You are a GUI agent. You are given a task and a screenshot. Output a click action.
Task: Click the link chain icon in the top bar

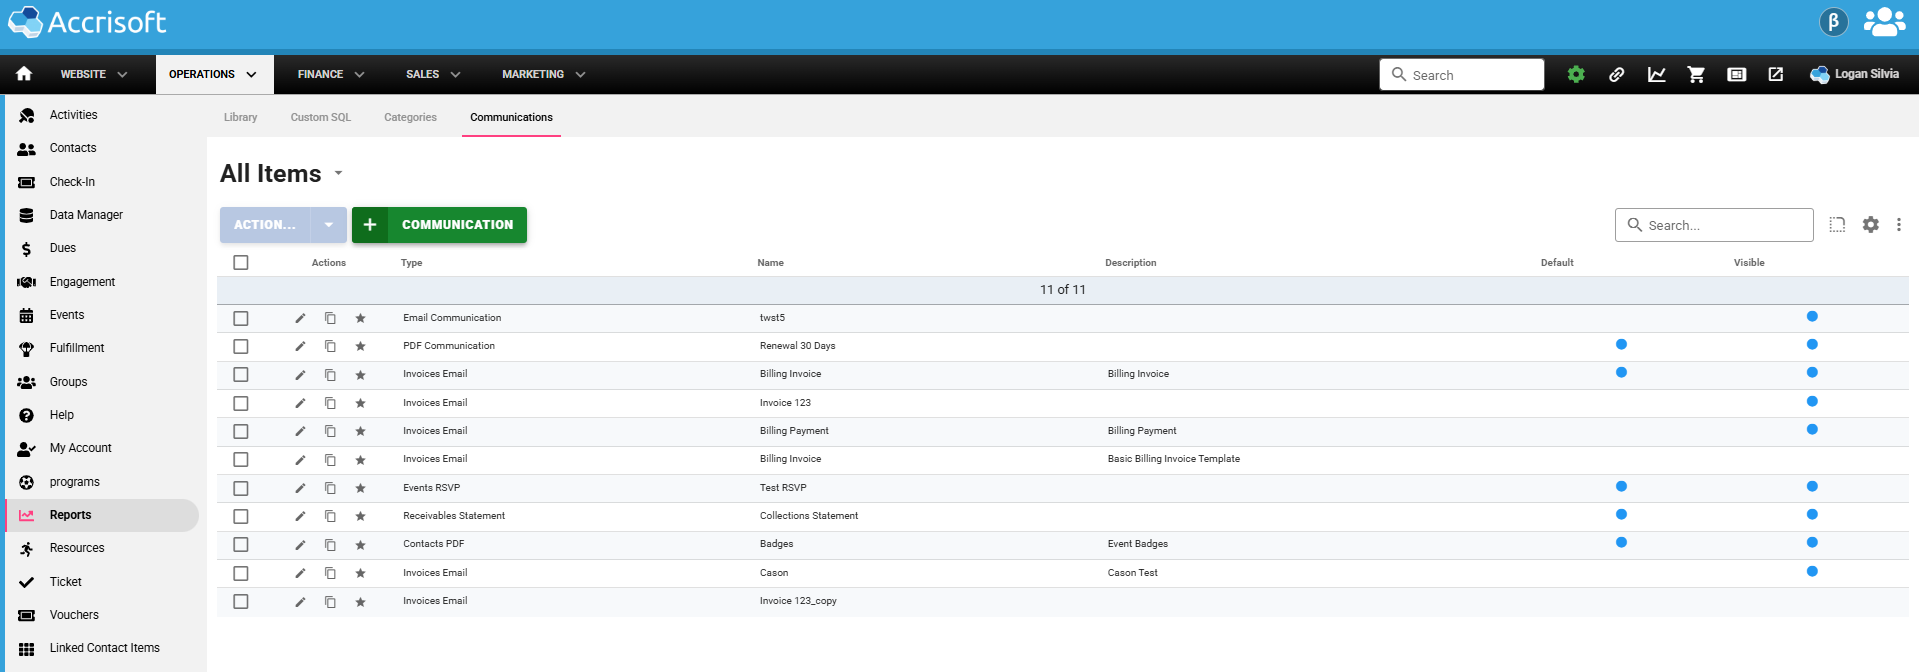1616,75
